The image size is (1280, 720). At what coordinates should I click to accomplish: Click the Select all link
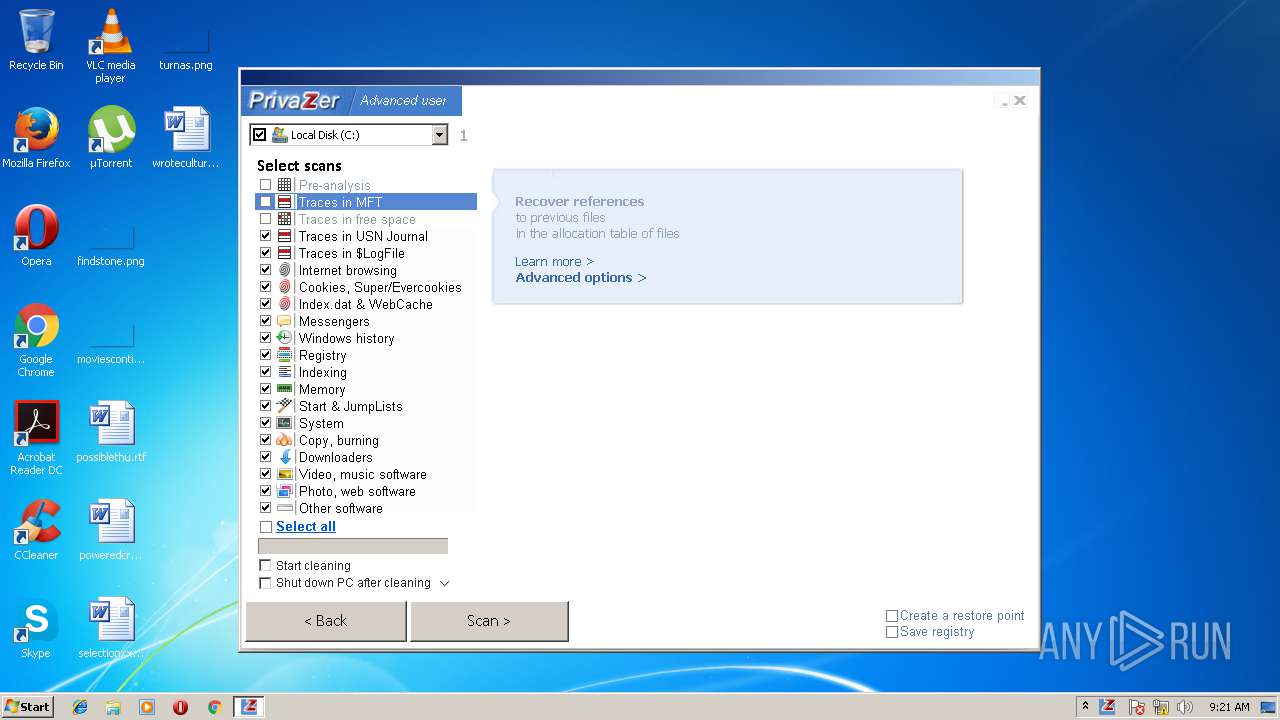306,527
